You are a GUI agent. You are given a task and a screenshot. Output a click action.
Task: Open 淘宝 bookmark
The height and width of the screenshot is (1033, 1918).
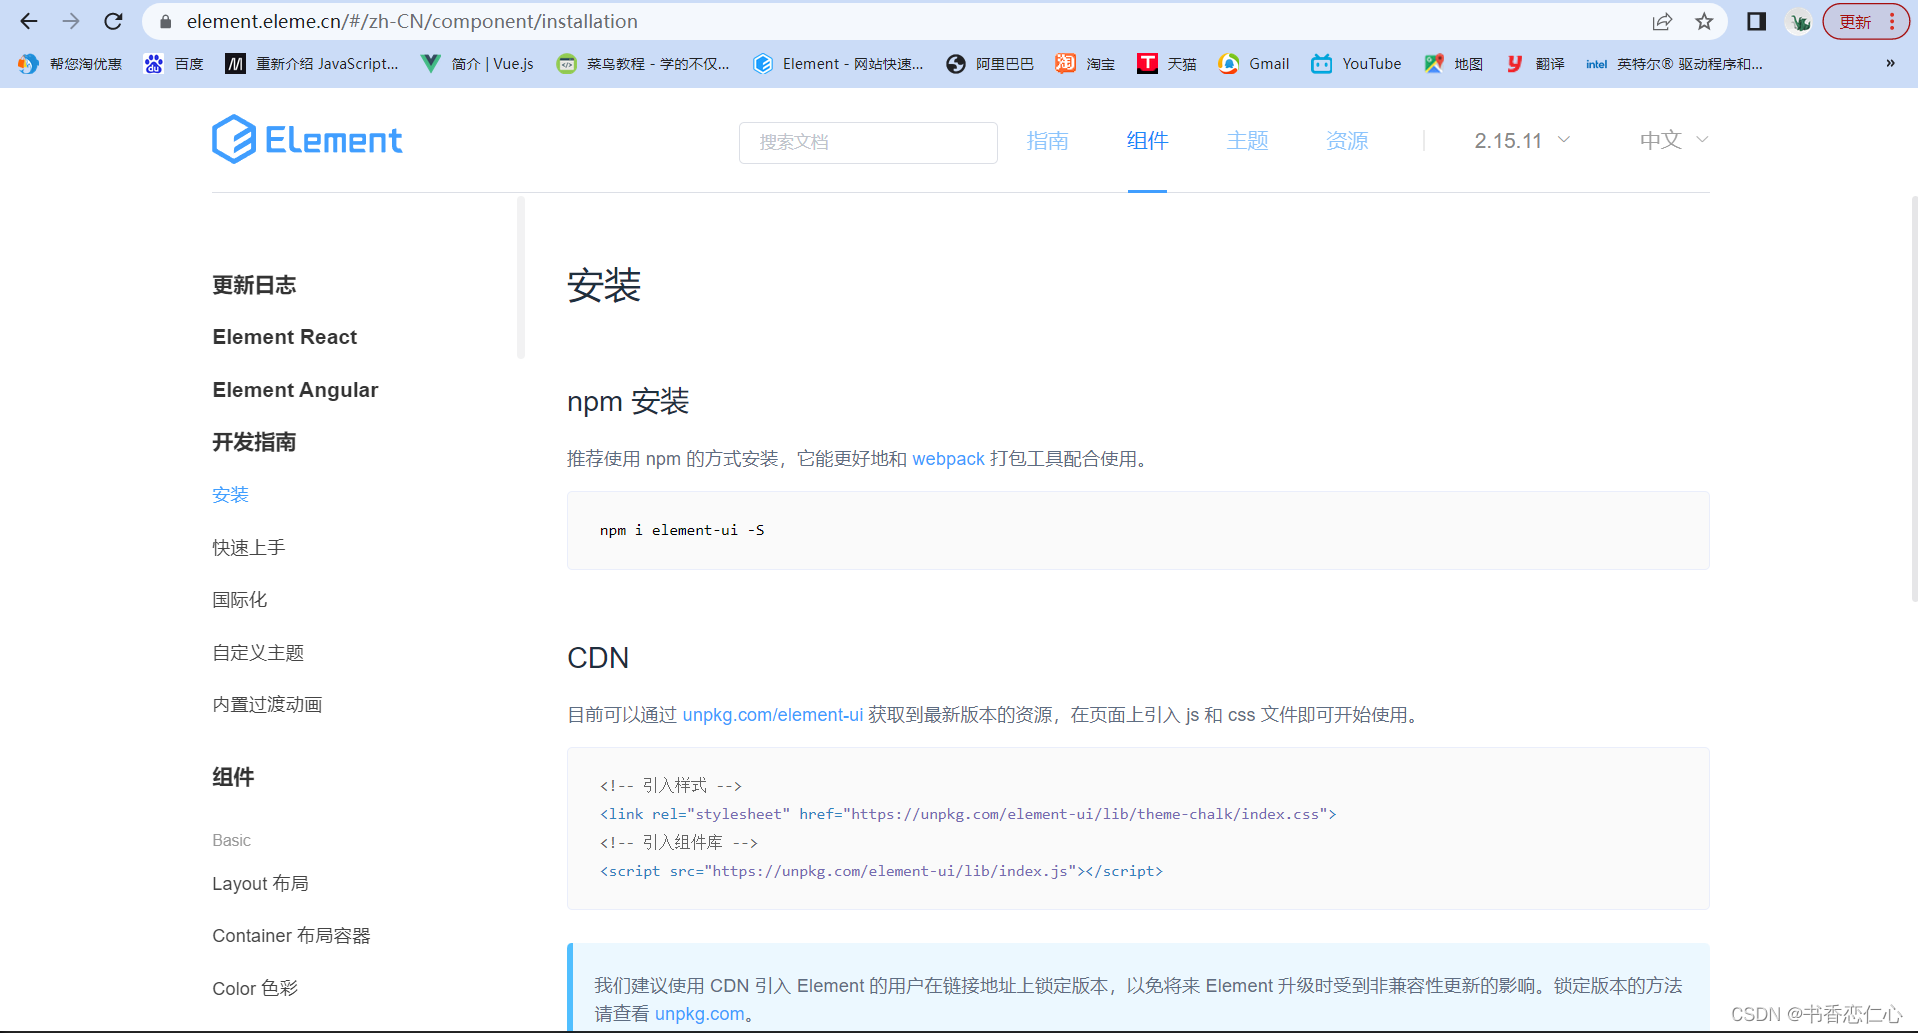1085,64
